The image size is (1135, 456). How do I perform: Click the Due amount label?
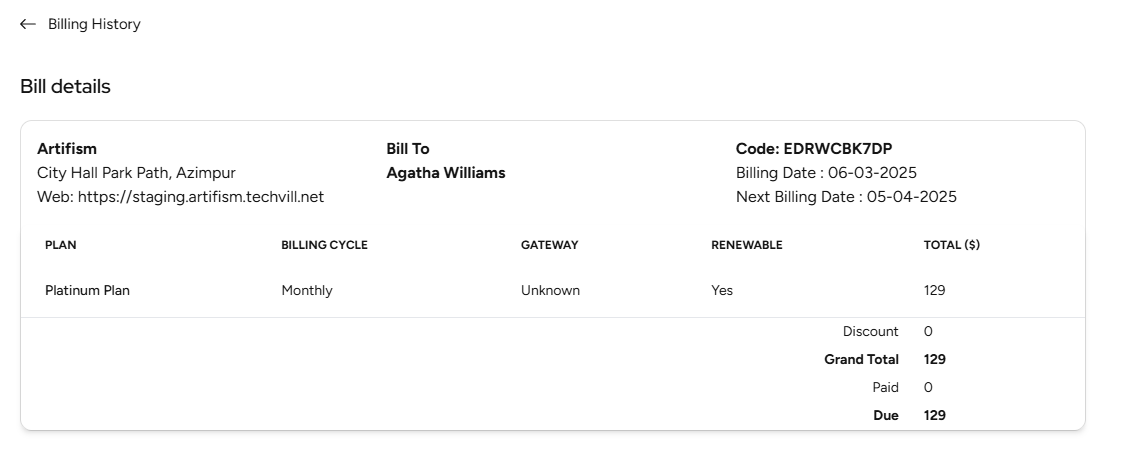pos(886,415)
